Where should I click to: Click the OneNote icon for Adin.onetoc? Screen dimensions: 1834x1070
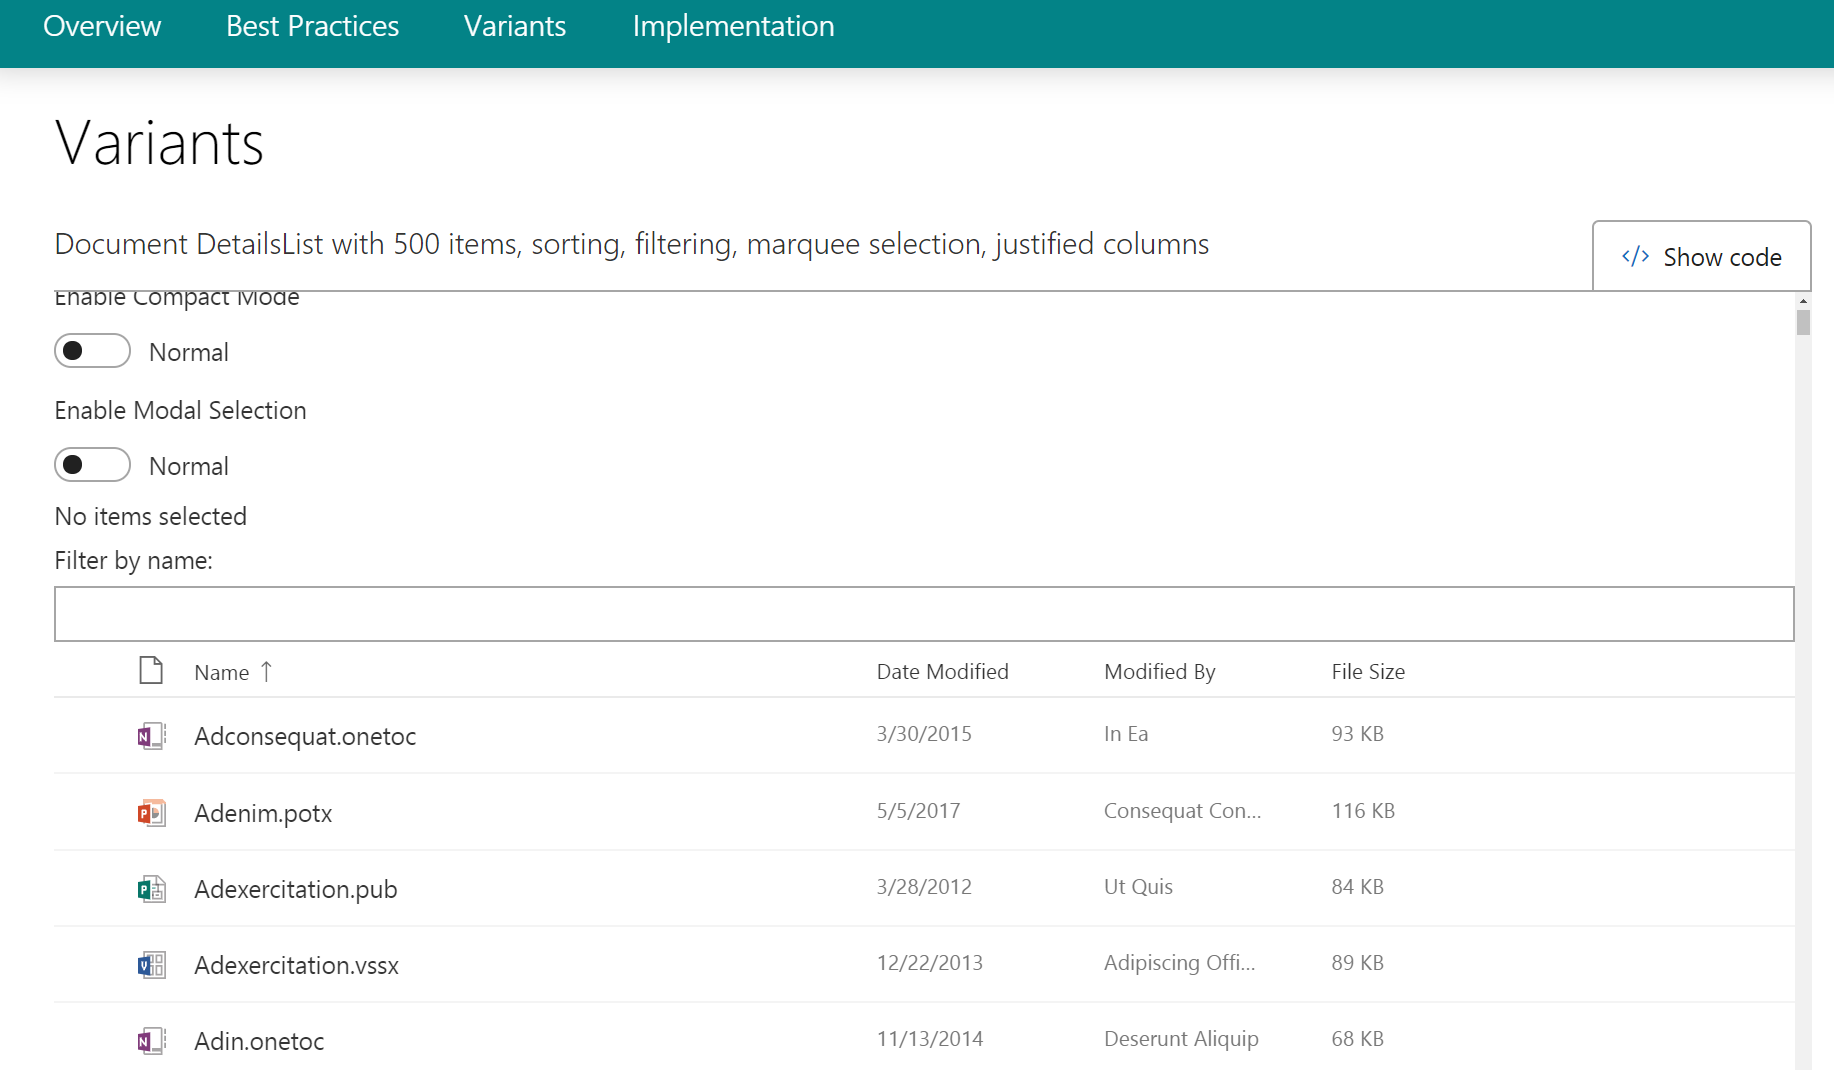click(x=152, y=1040)
